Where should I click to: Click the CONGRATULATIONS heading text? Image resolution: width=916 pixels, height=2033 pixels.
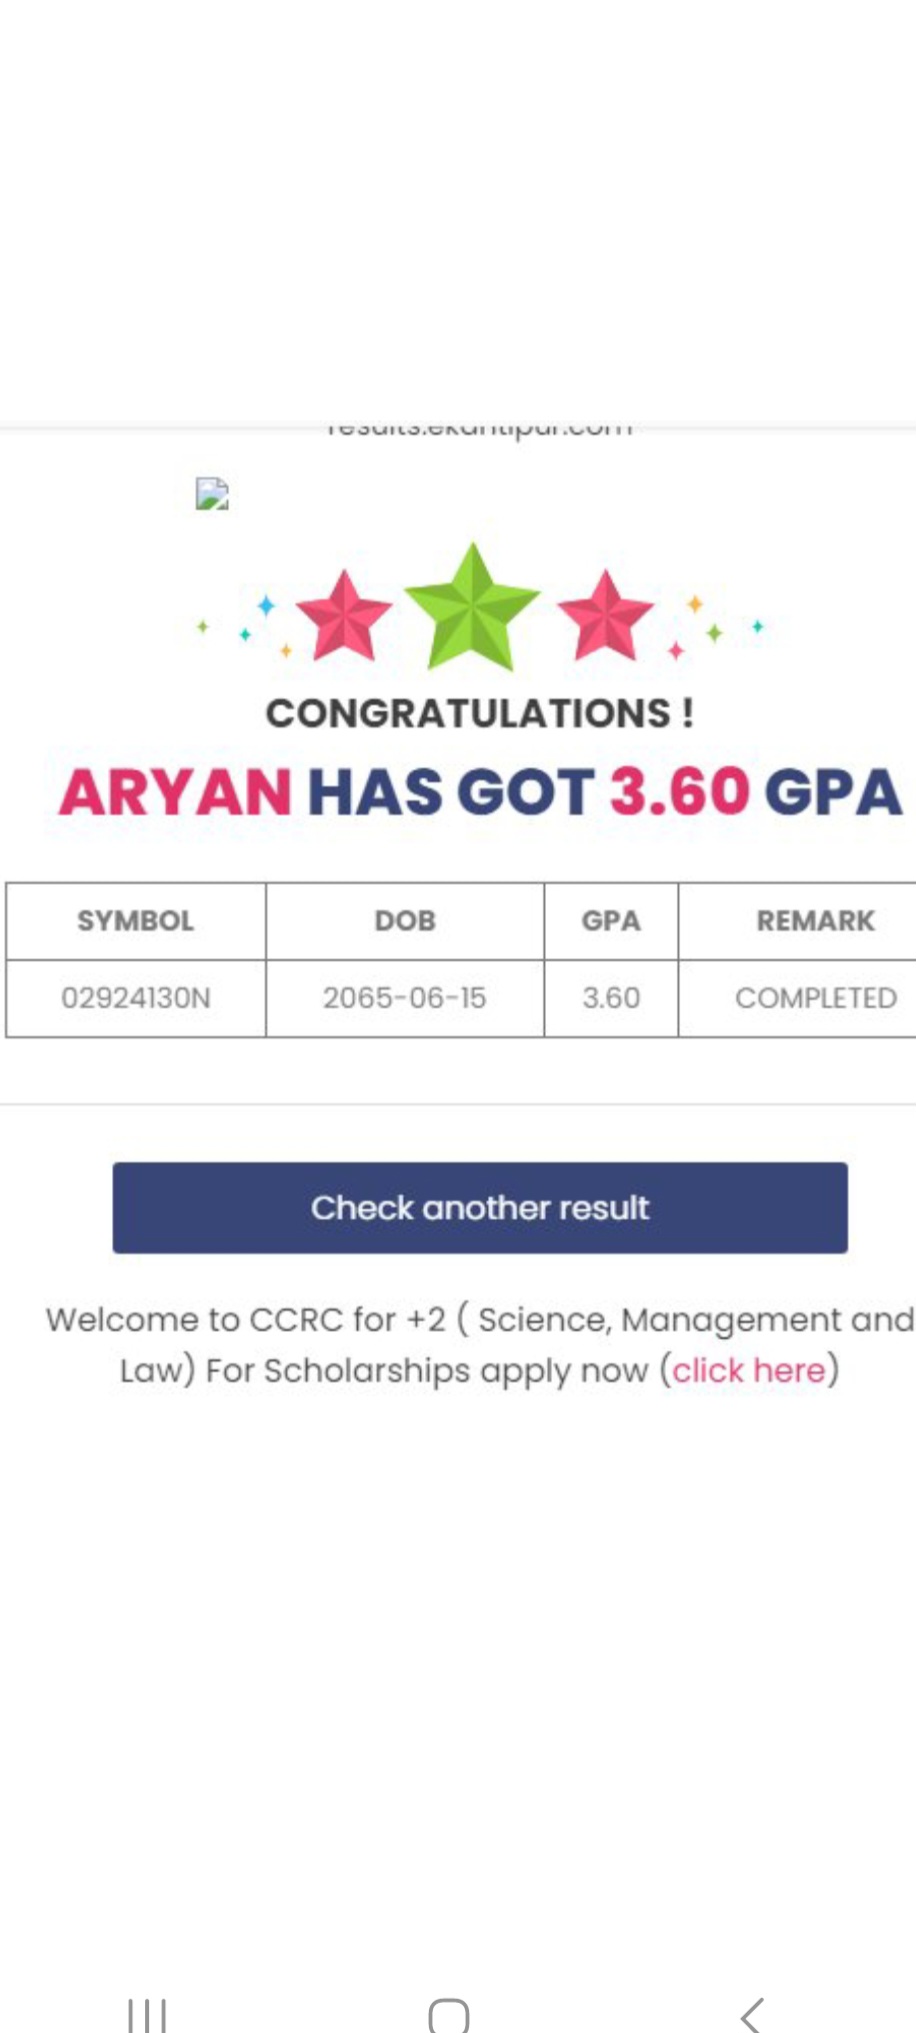click(x=479, y=713)
